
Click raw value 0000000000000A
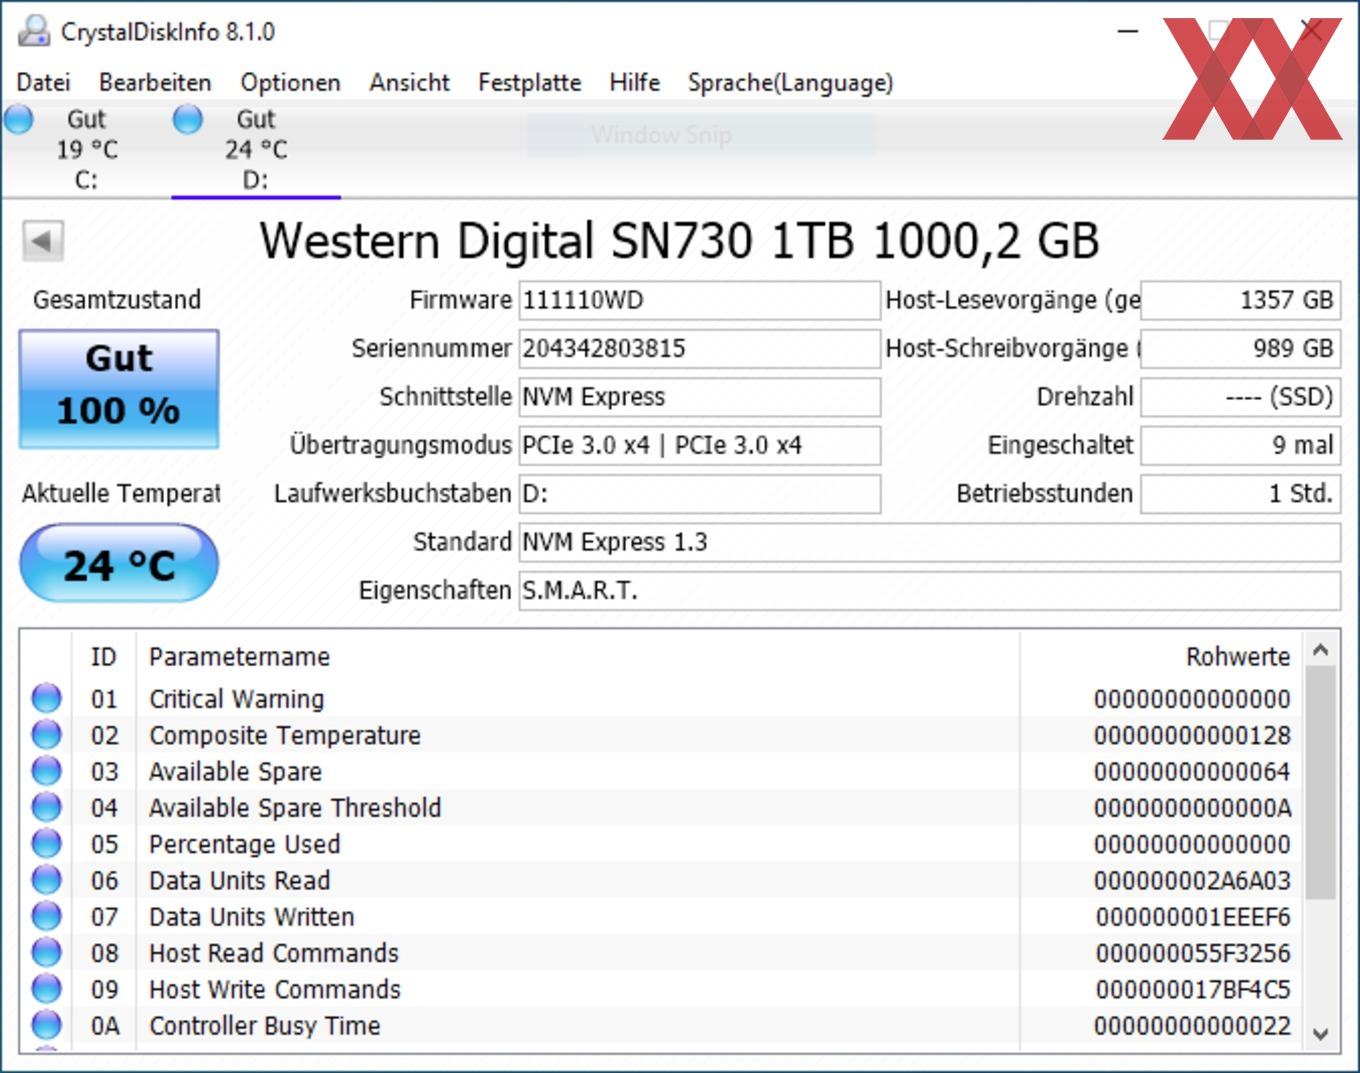tap(1192, 808)
